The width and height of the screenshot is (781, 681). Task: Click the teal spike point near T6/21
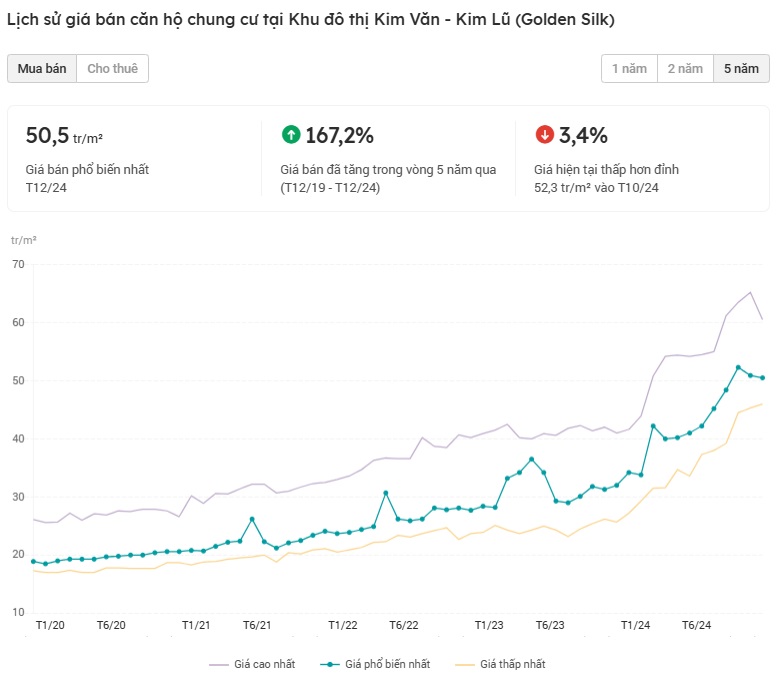[x=252, y=519]
